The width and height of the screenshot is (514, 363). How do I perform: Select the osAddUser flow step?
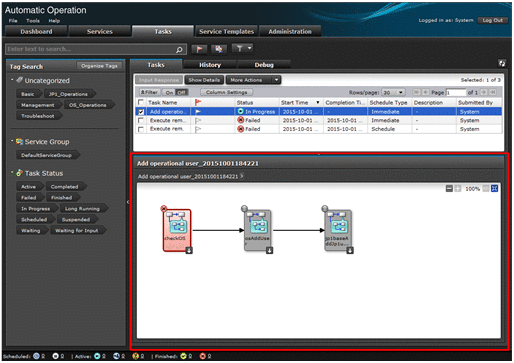click(x=257, y=230)
